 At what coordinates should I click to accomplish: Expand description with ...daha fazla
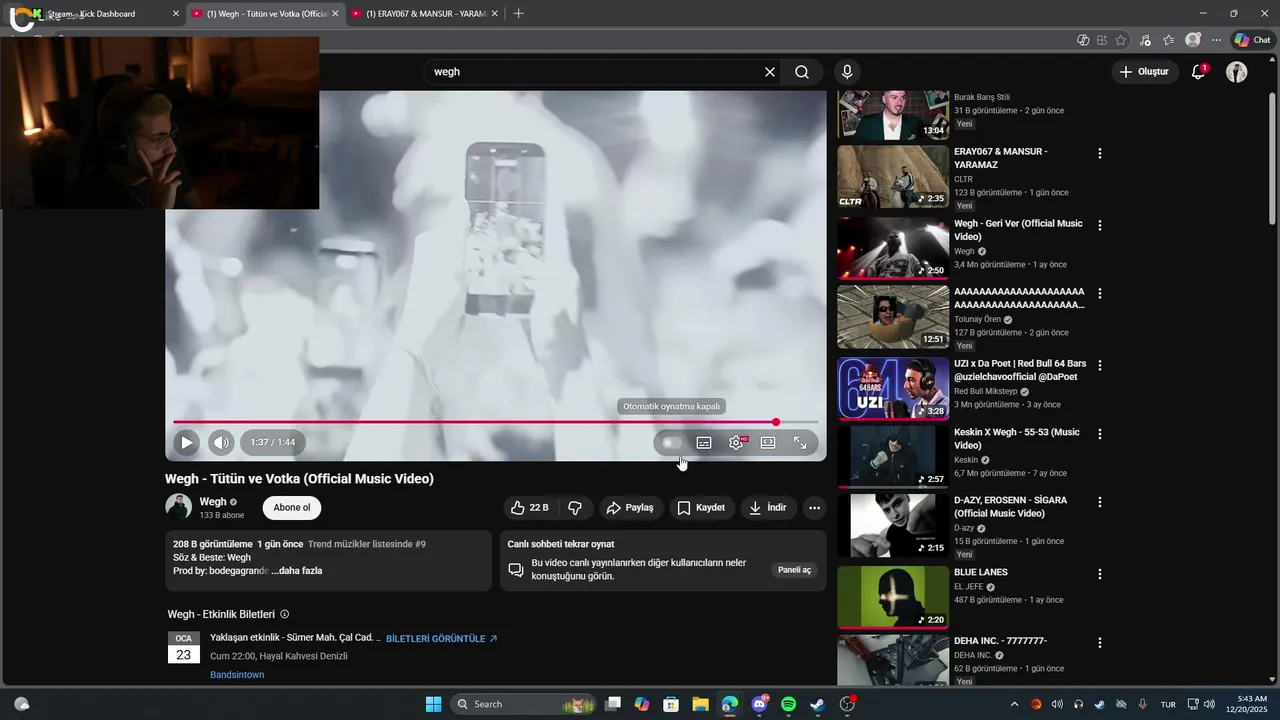pyautogui.click(x=297, y=571)
